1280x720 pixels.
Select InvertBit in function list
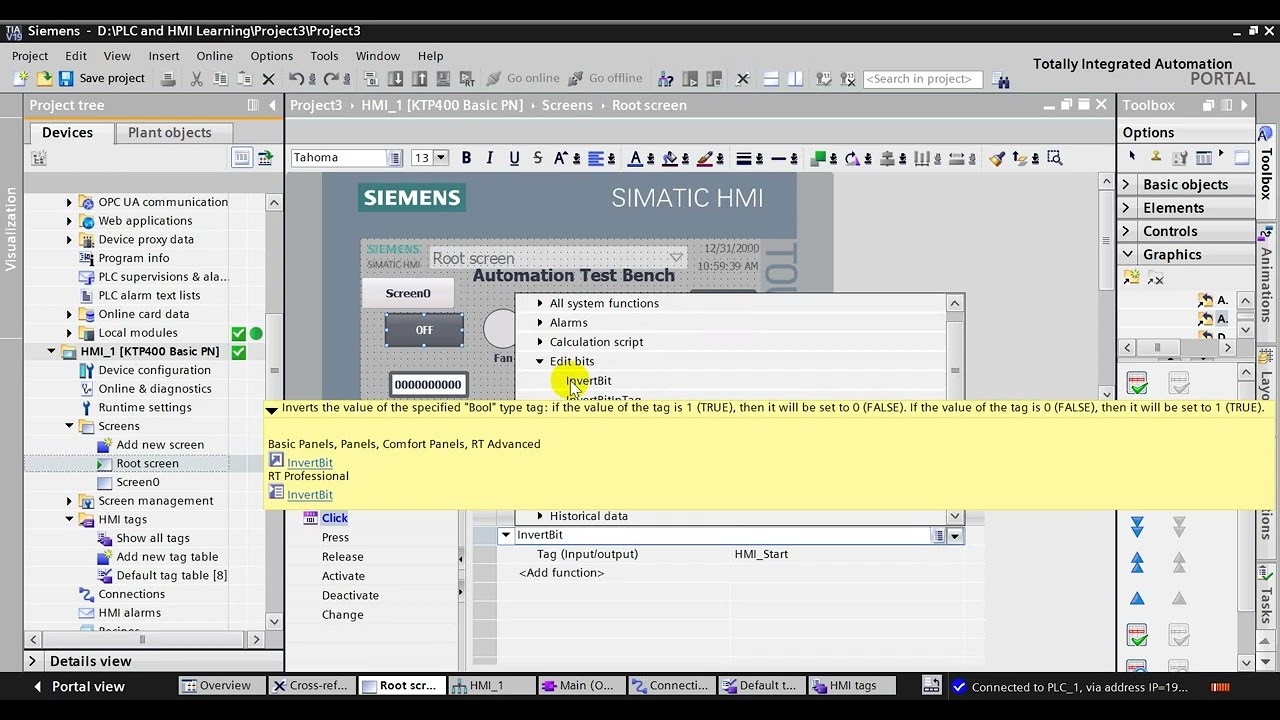coord(589,380)
